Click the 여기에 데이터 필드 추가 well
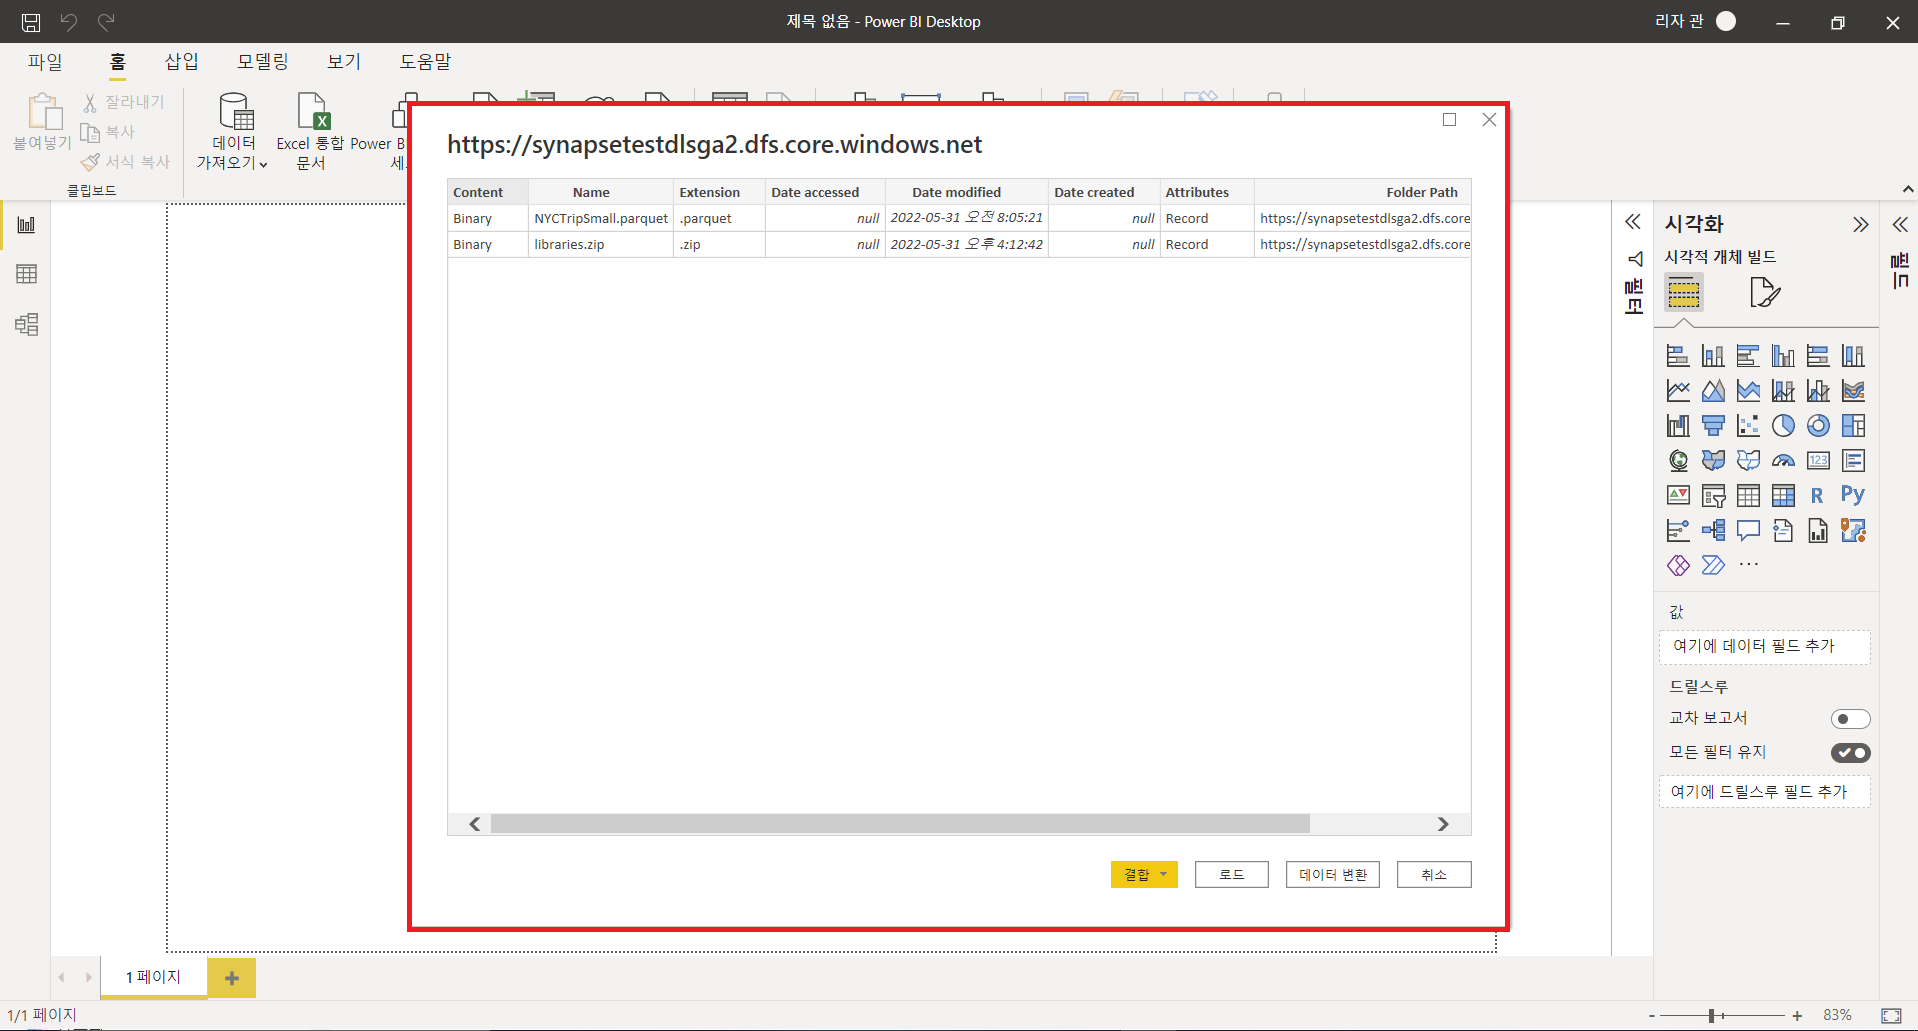 pyautogui.click(x=1764, y=647)
